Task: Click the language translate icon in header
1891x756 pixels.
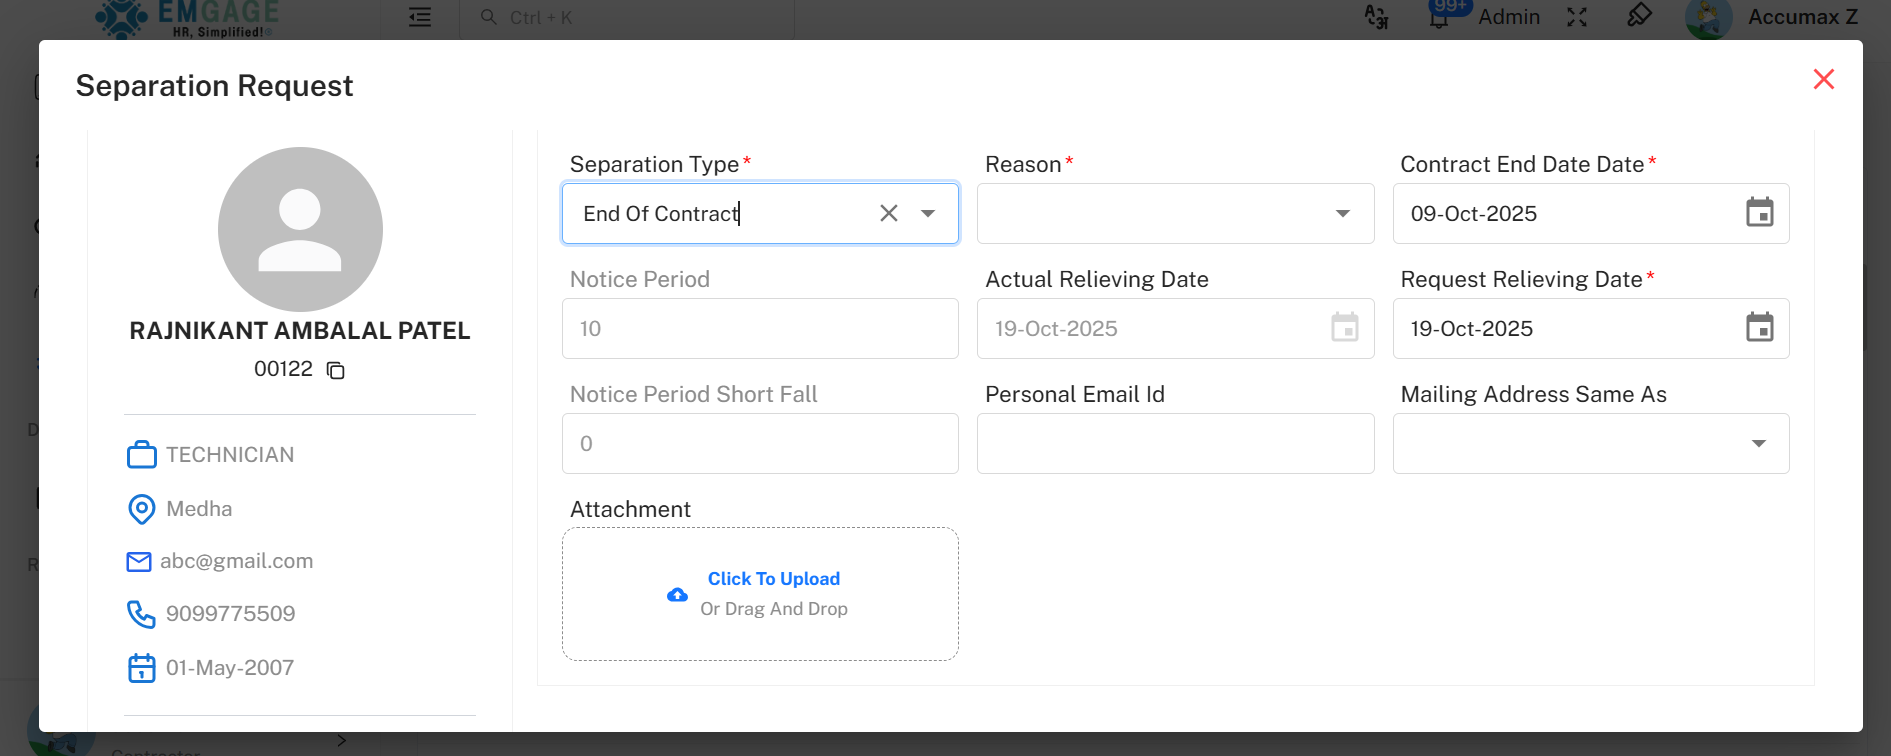Action: 1377,17
